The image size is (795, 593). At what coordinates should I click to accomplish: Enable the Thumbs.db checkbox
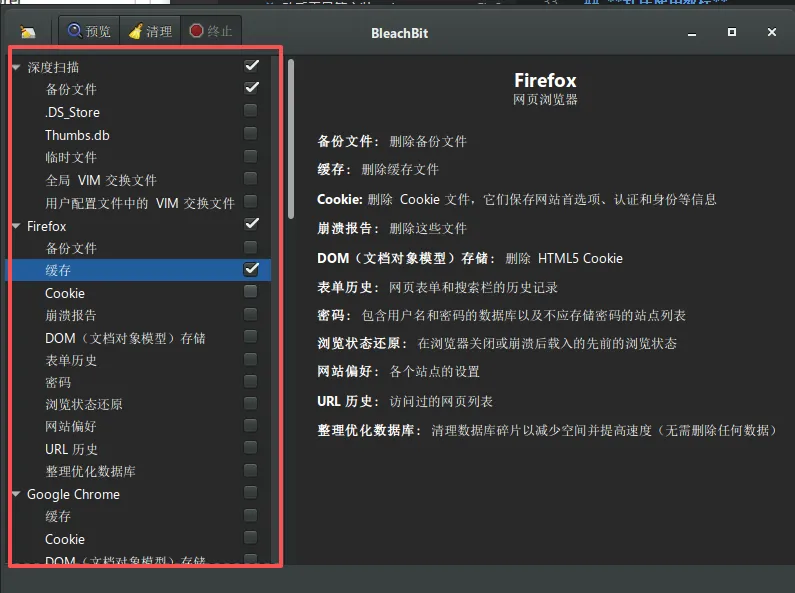[x=250, y=133]
